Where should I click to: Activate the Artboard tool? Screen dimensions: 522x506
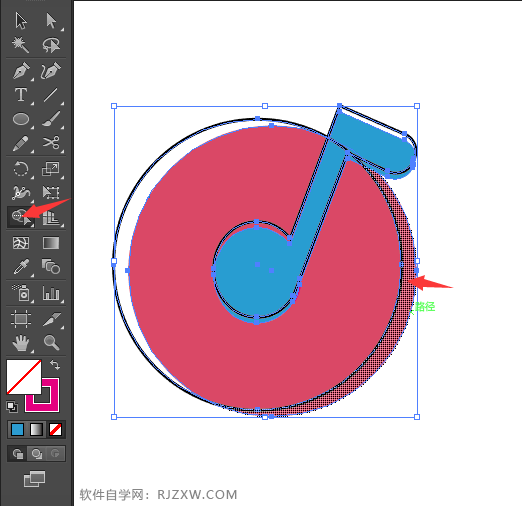(x=21, y=319)
